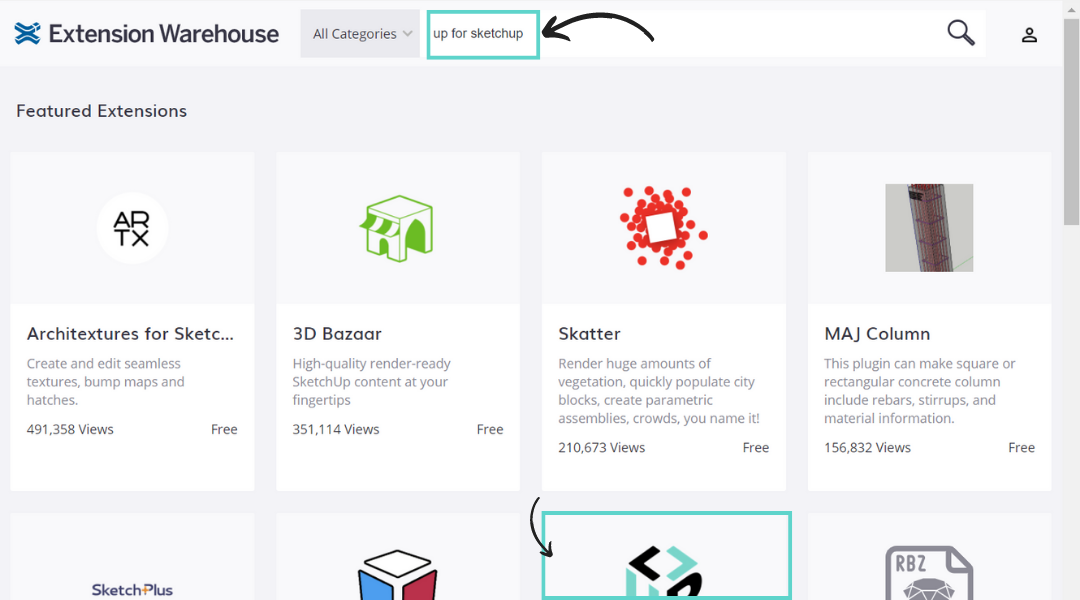Click the colored cube extension icon
The height and width of the screenshot is (600, 1080).
coord(397,575)
